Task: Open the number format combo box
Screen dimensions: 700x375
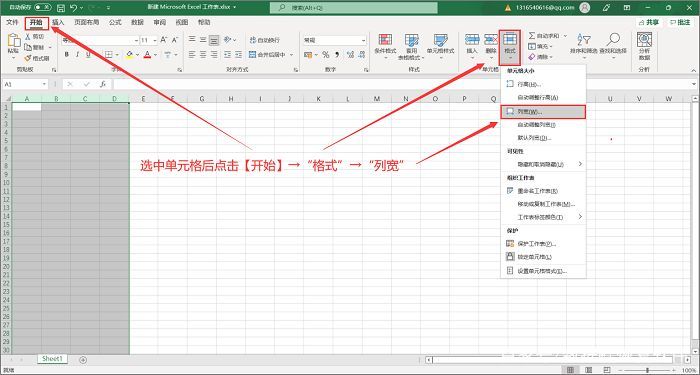Action: coord(334,40)
